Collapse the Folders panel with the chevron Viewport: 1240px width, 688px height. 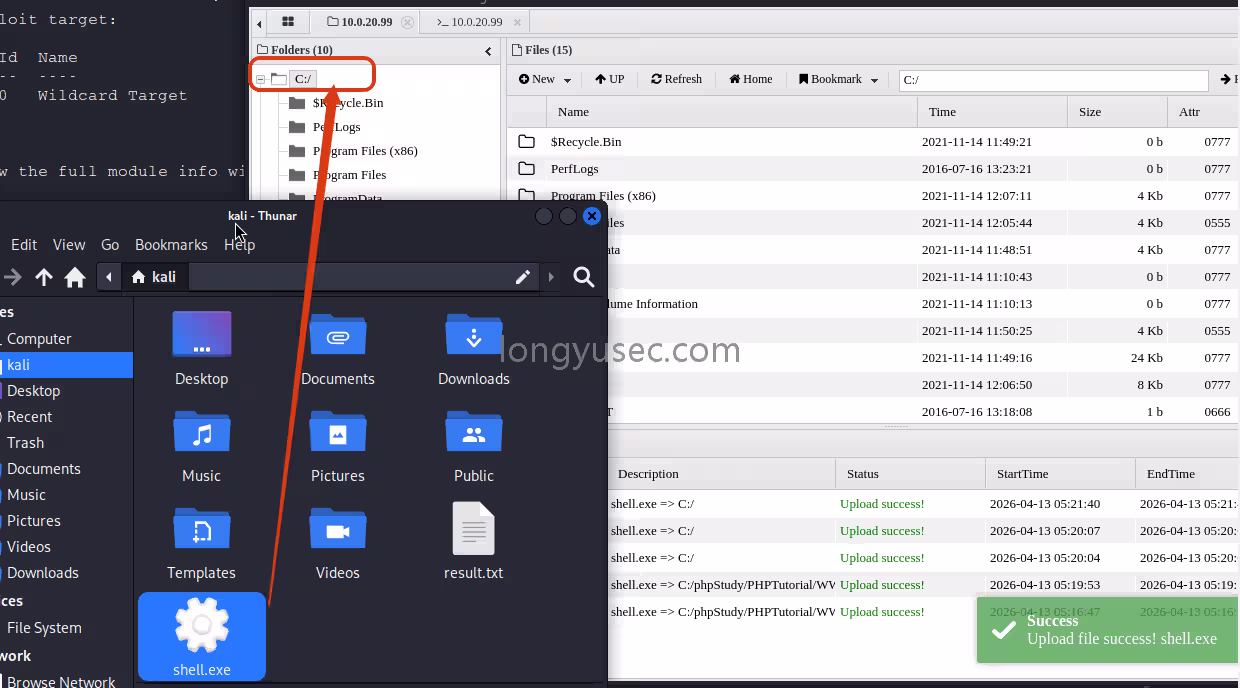[x=488, y=51]
